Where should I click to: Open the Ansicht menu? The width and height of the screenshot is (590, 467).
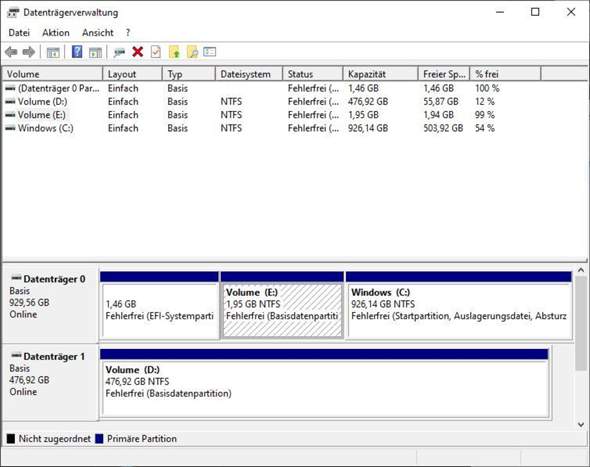tap(98, 33)
